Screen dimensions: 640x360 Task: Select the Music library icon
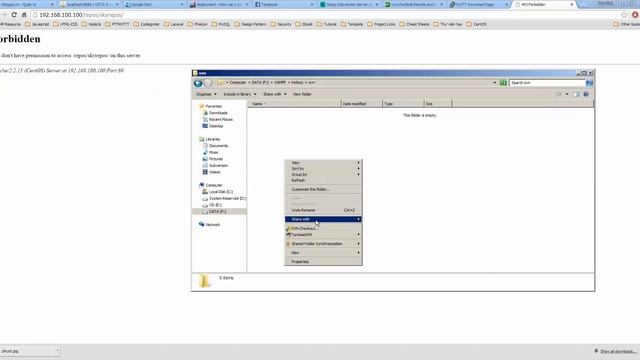205,152
